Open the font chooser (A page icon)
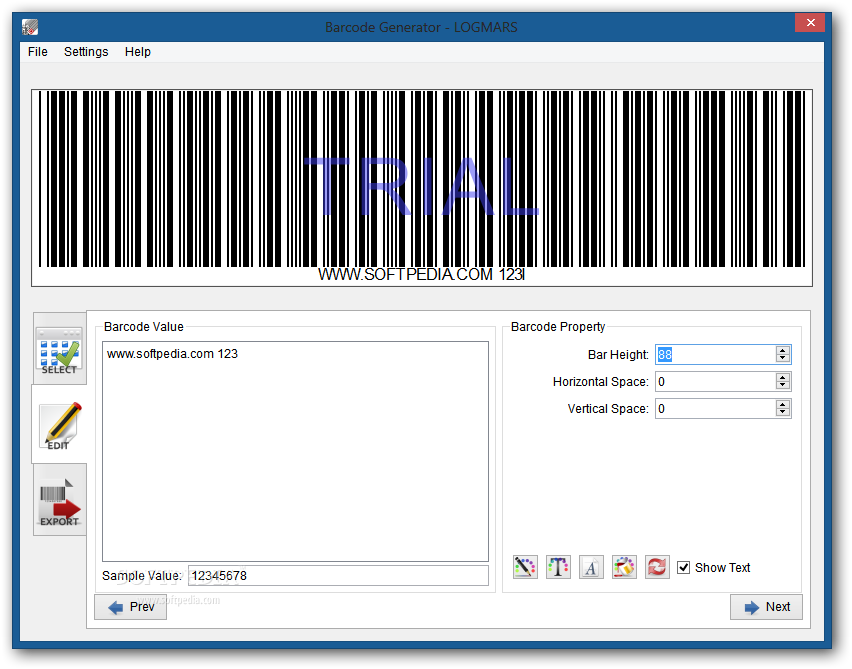This screenshot has width=852, height=669. tap(591, 567)
